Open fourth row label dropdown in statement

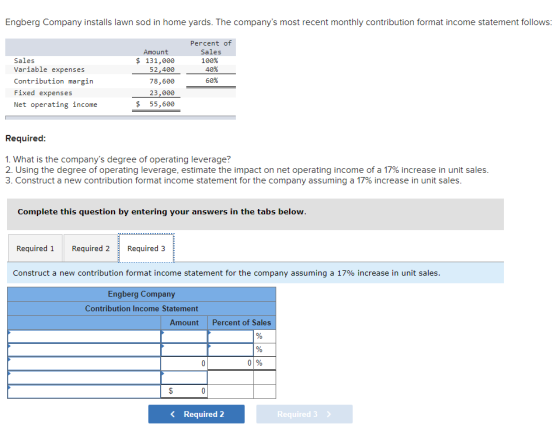84,378
